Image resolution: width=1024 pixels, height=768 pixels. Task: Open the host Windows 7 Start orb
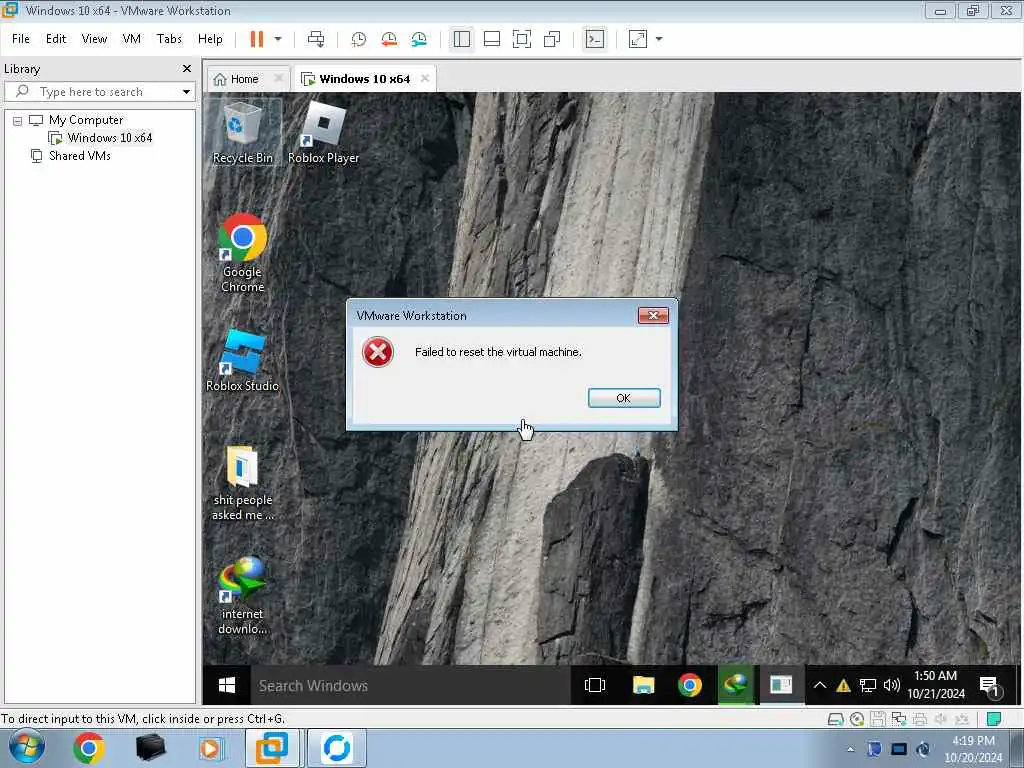pos(26,748)
